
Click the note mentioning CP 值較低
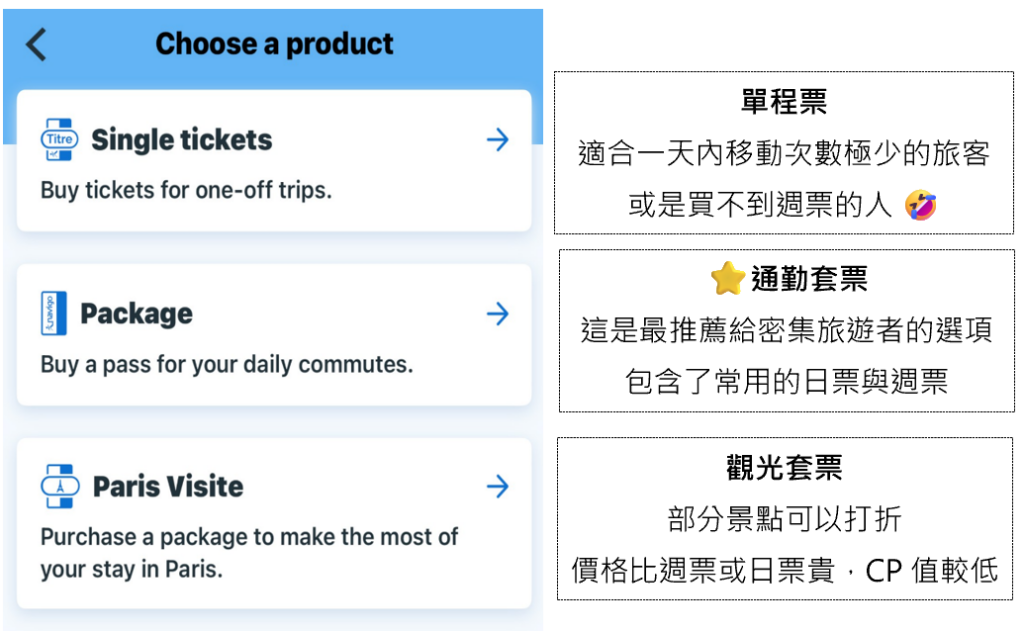pyautogui.click(x=785, y=570)
